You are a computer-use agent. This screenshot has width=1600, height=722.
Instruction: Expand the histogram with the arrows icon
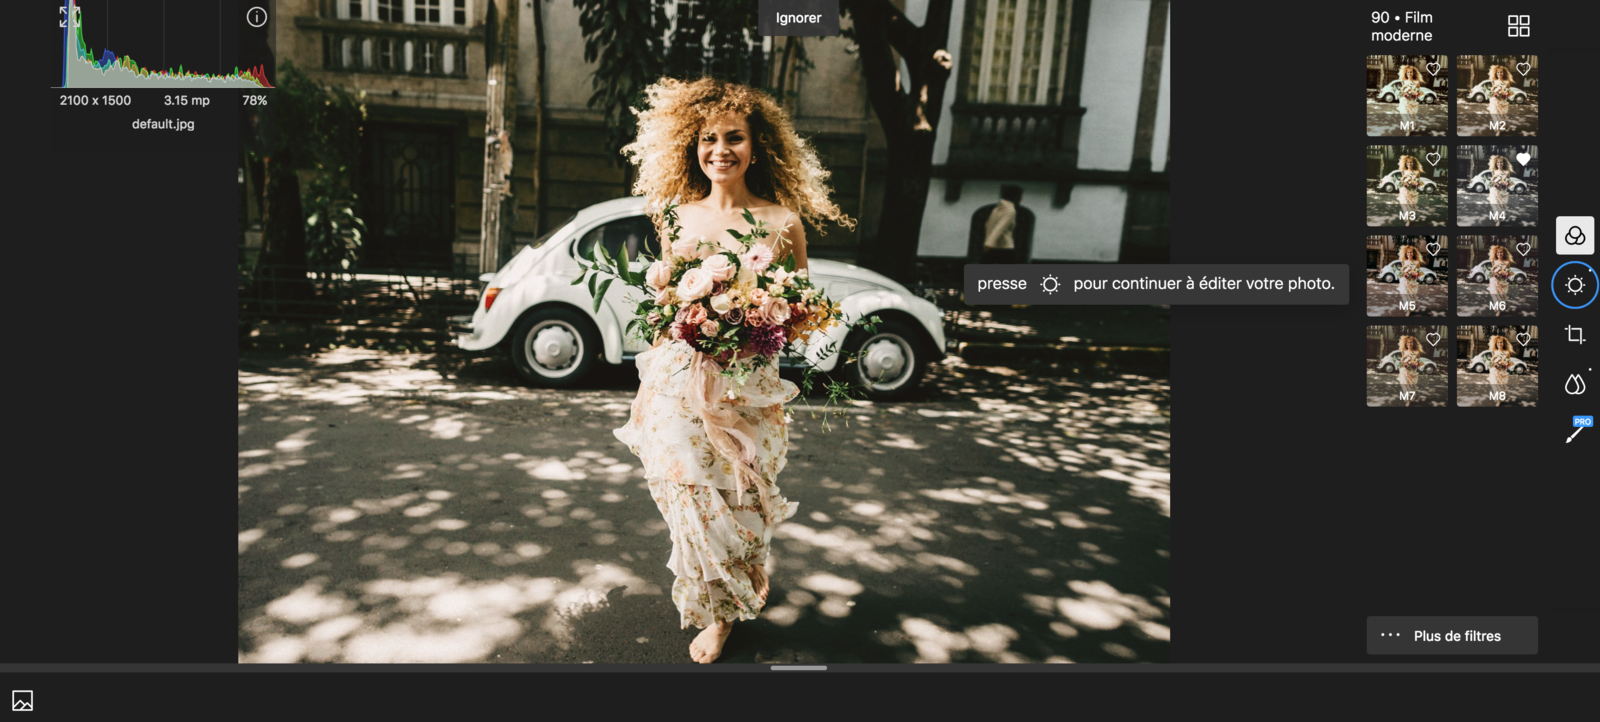(x=69, y=16)
